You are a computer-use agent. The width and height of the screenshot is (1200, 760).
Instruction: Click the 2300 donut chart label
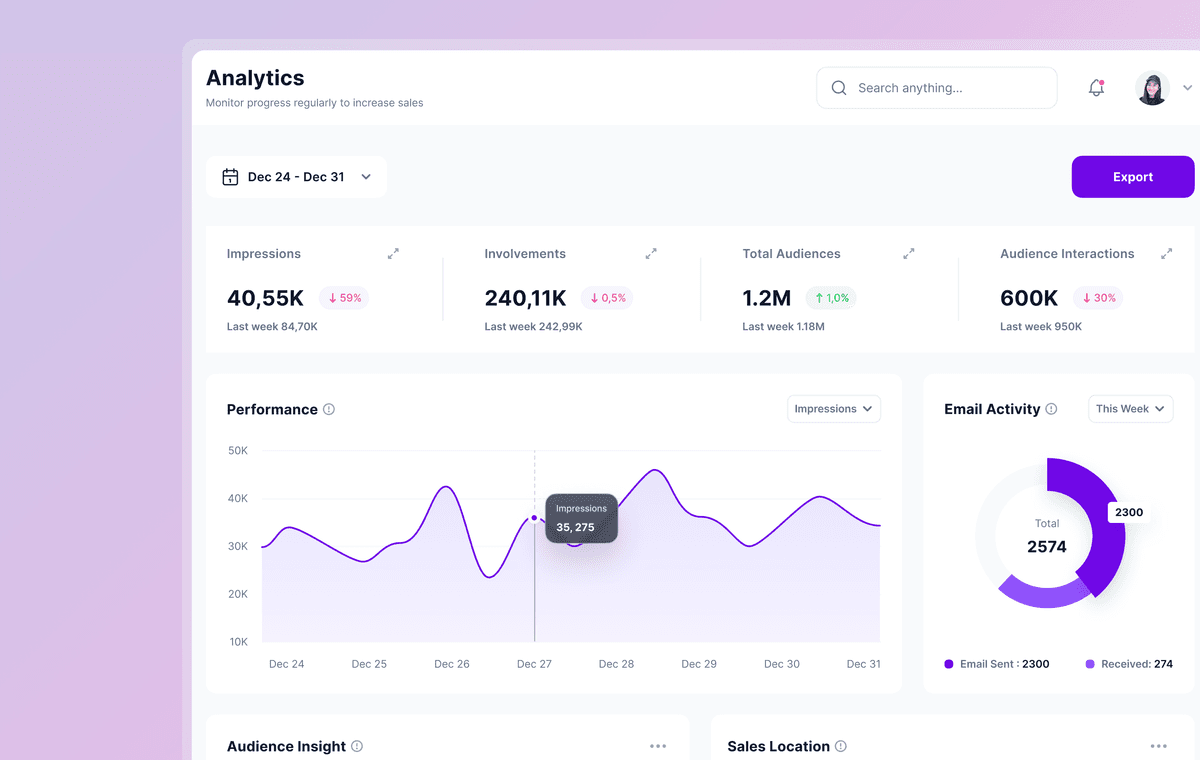pos(1129,512)
